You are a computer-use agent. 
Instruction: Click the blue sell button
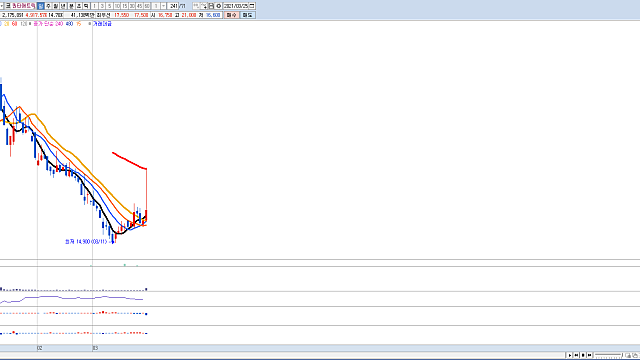click(x=247, y=15)
